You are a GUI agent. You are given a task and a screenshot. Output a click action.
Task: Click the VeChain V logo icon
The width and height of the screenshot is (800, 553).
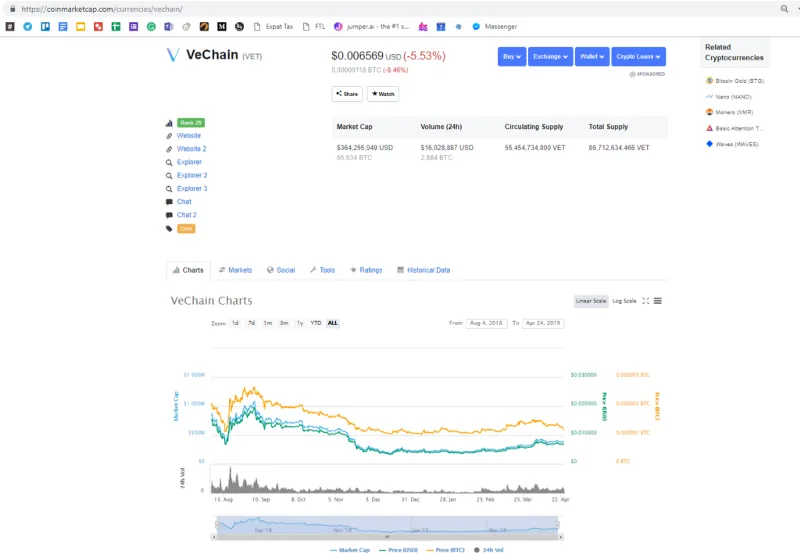coord(173,55)
